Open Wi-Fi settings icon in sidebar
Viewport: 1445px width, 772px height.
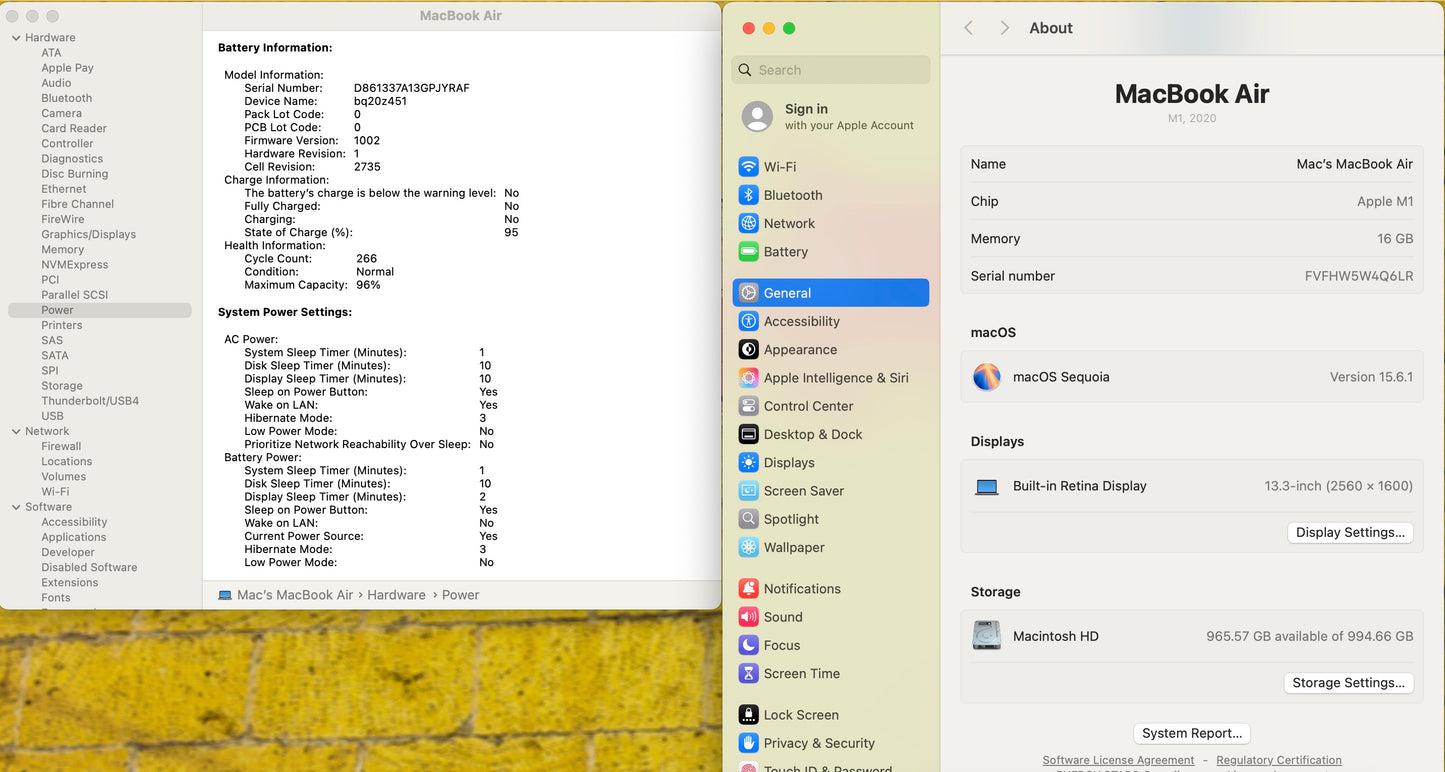click(748, 167)
